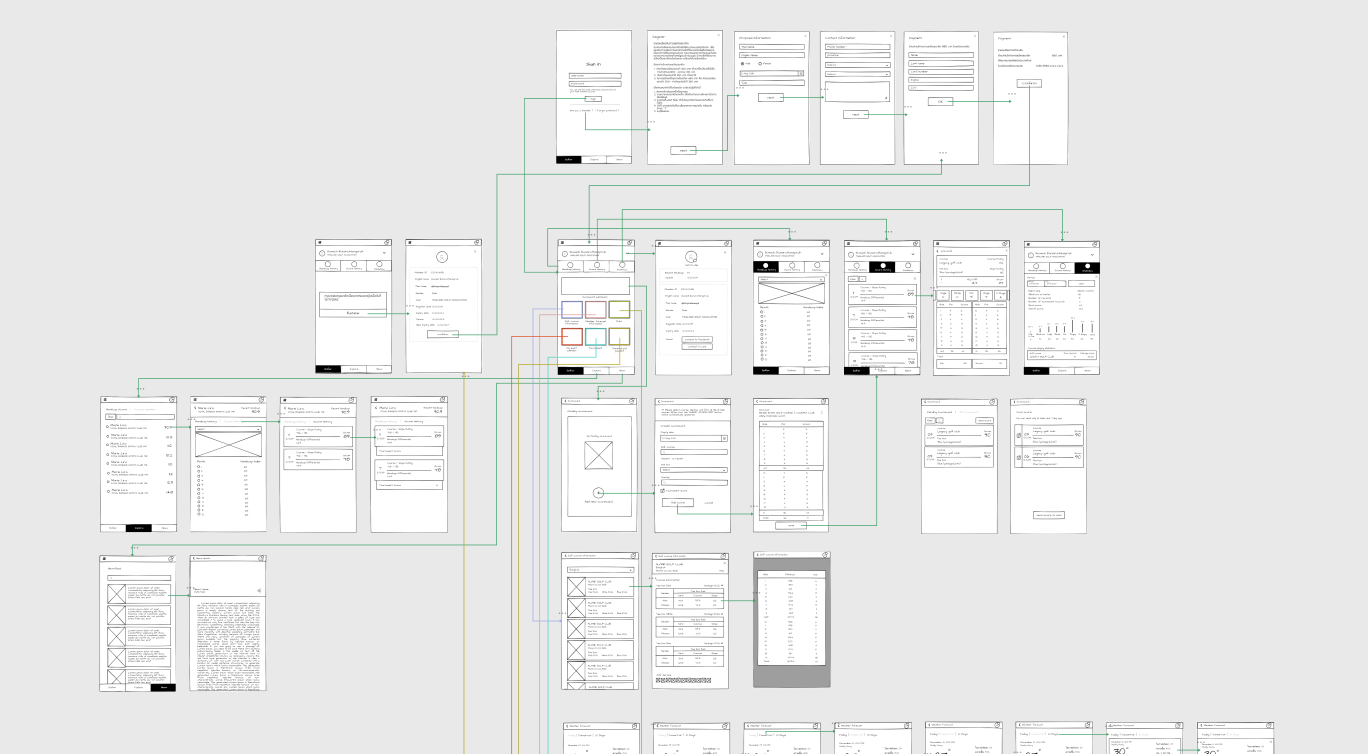The width and height of the screenshot is (1368, 754).
Task: Switch to News tab on Sign In screen
Action: tap(619, 159)
